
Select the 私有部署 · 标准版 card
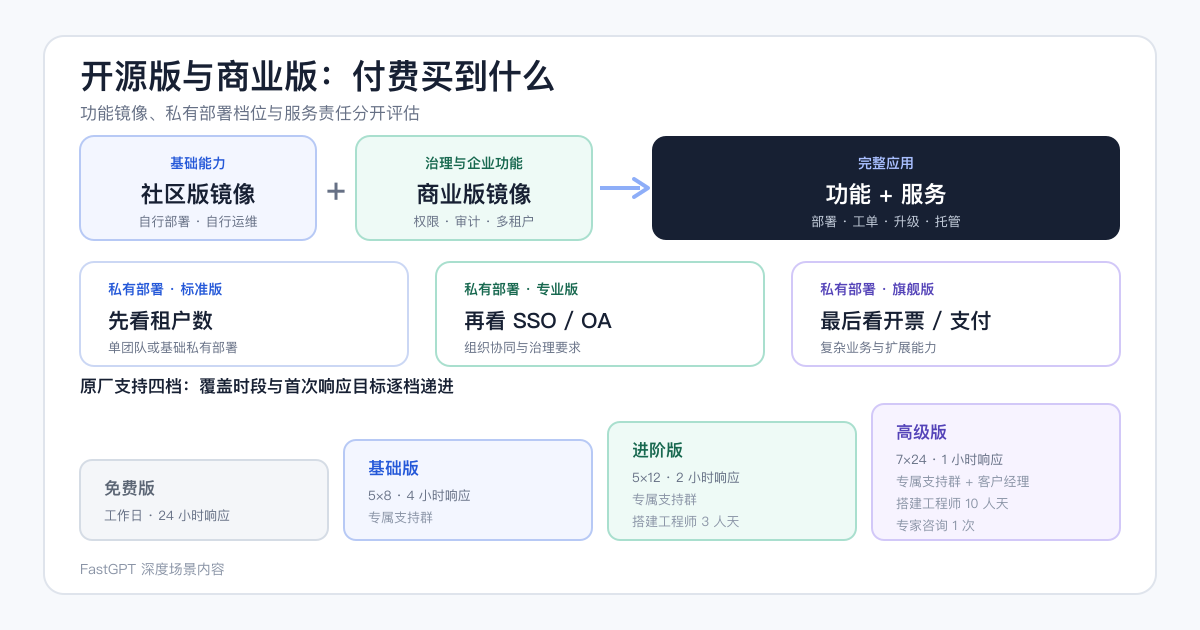(x=244, y=314)
